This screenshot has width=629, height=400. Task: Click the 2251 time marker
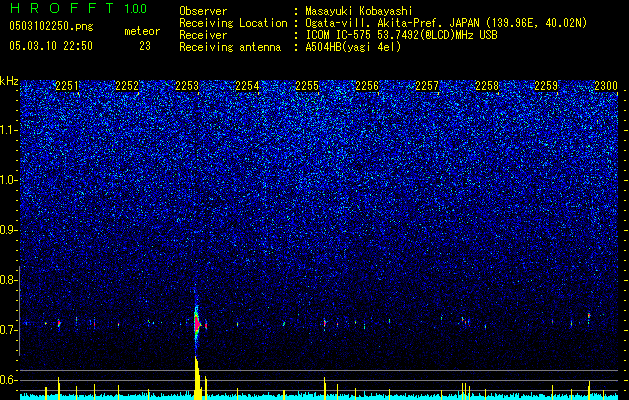click(67, 86)
